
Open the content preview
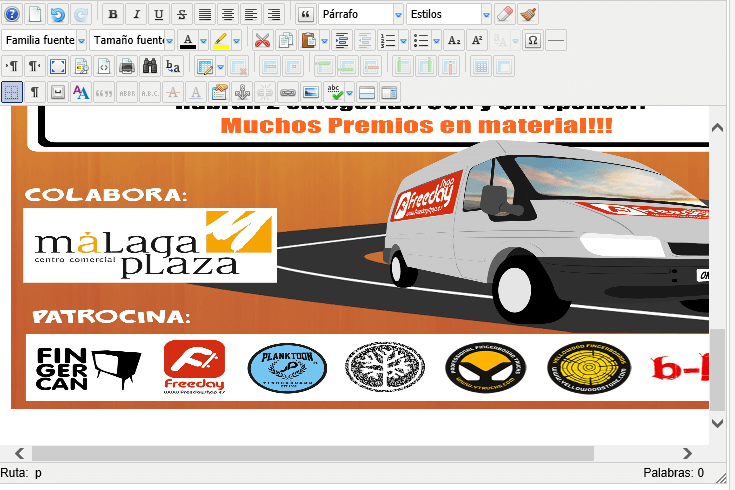[81, 66]
